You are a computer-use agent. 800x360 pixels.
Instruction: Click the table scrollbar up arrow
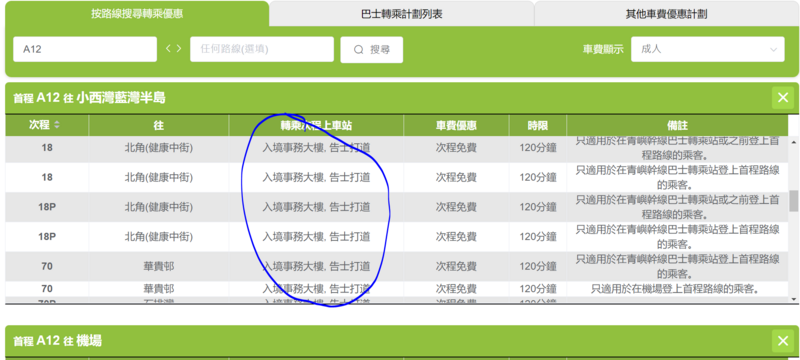point(793,141)
